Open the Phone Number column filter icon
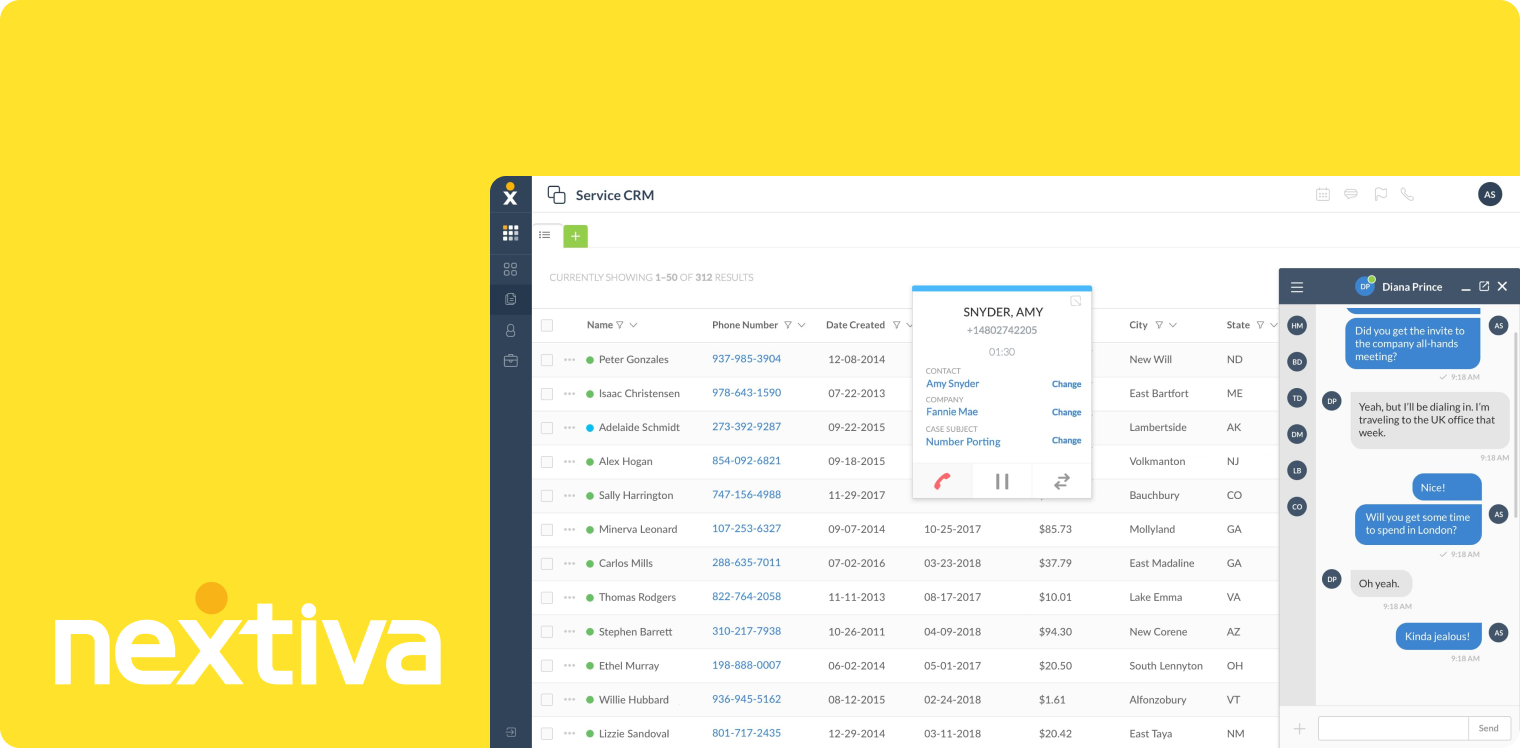The width and height of the screenshot is (1520, 748). pyautogui.click(x=788, y=325)
